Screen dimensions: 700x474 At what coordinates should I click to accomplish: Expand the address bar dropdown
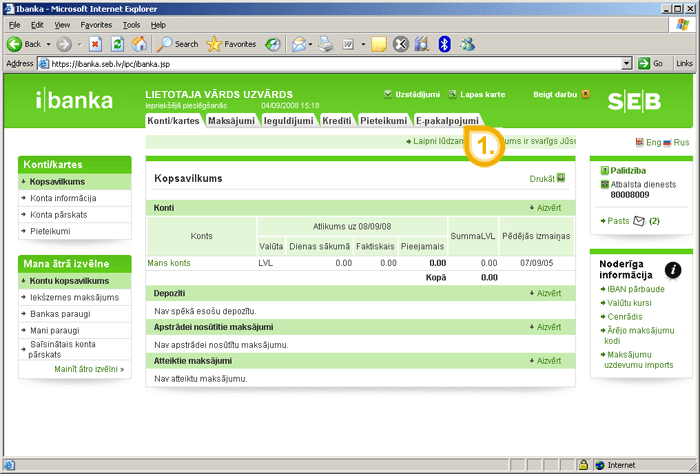627,63
